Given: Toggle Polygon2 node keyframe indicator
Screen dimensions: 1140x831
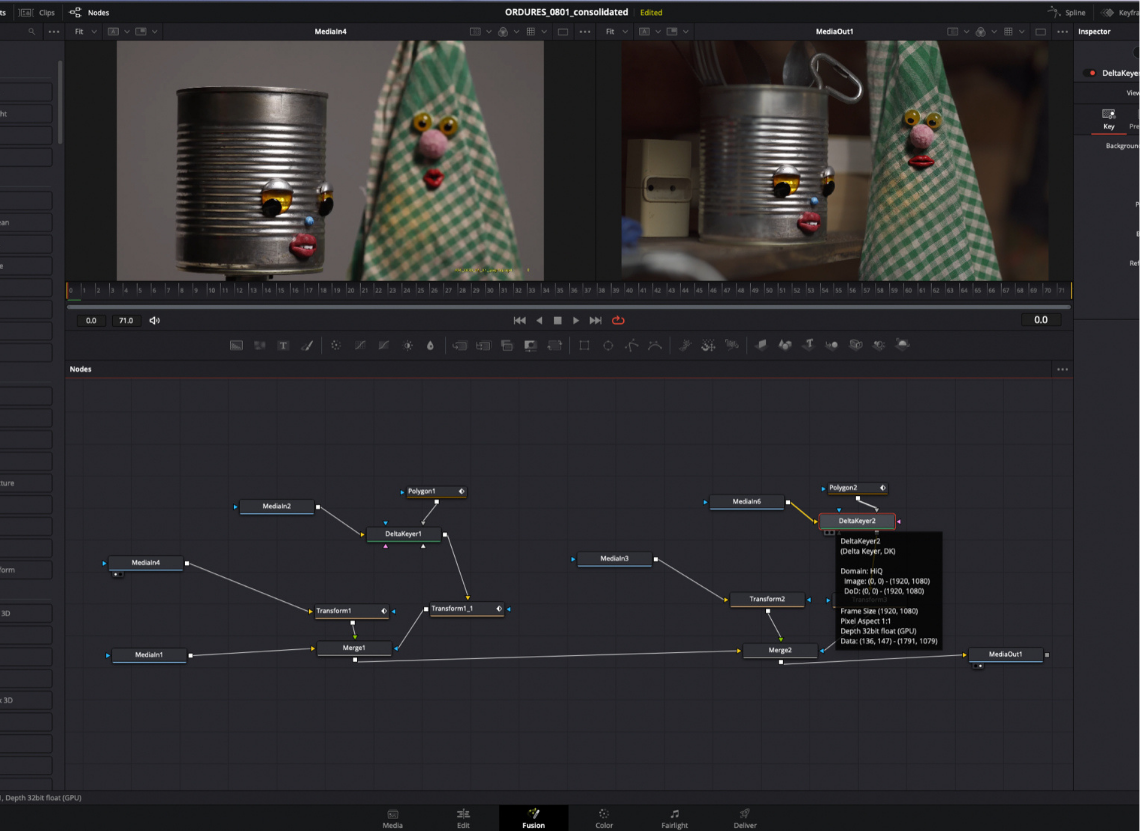Looking at the screenshot, I should point(883,488).
